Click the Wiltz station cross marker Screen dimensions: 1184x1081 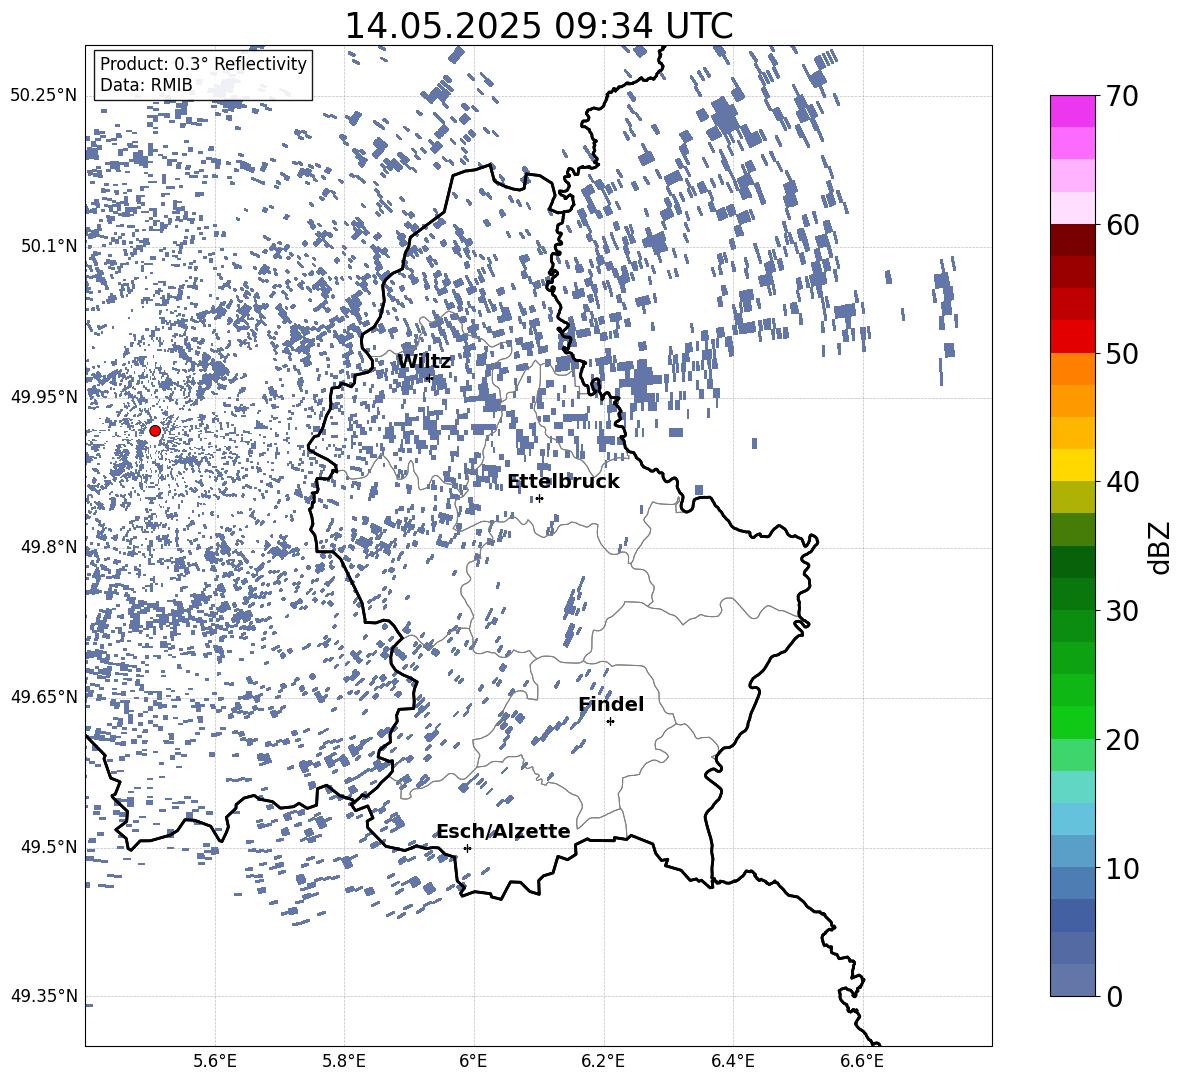(x=430, y=378)
